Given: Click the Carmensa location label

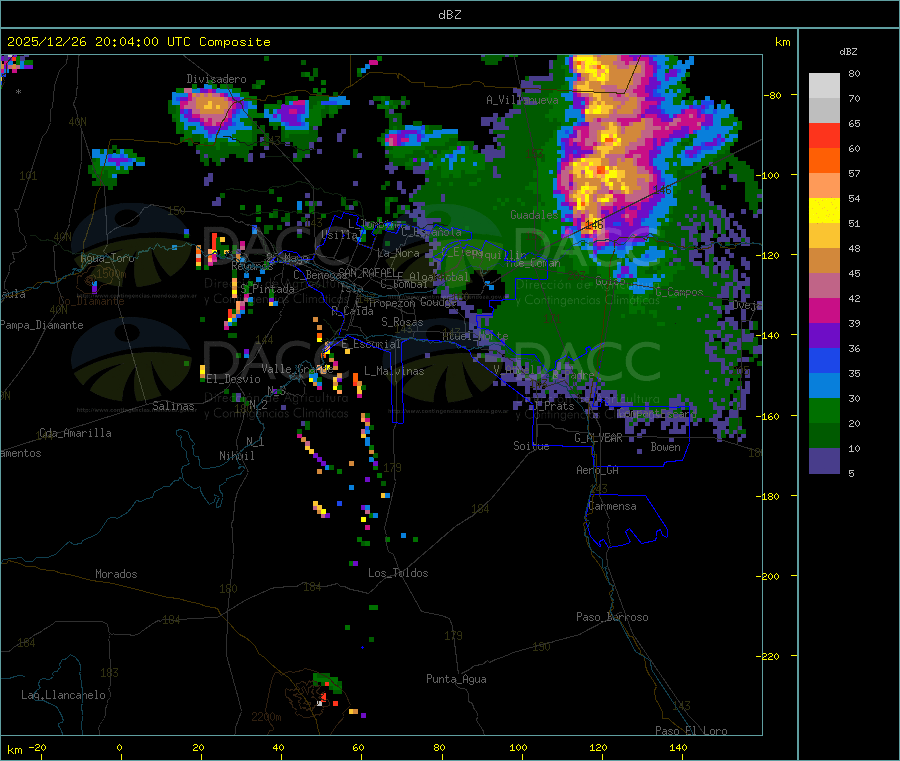Looking at the screenshot, I should (612, 506).
